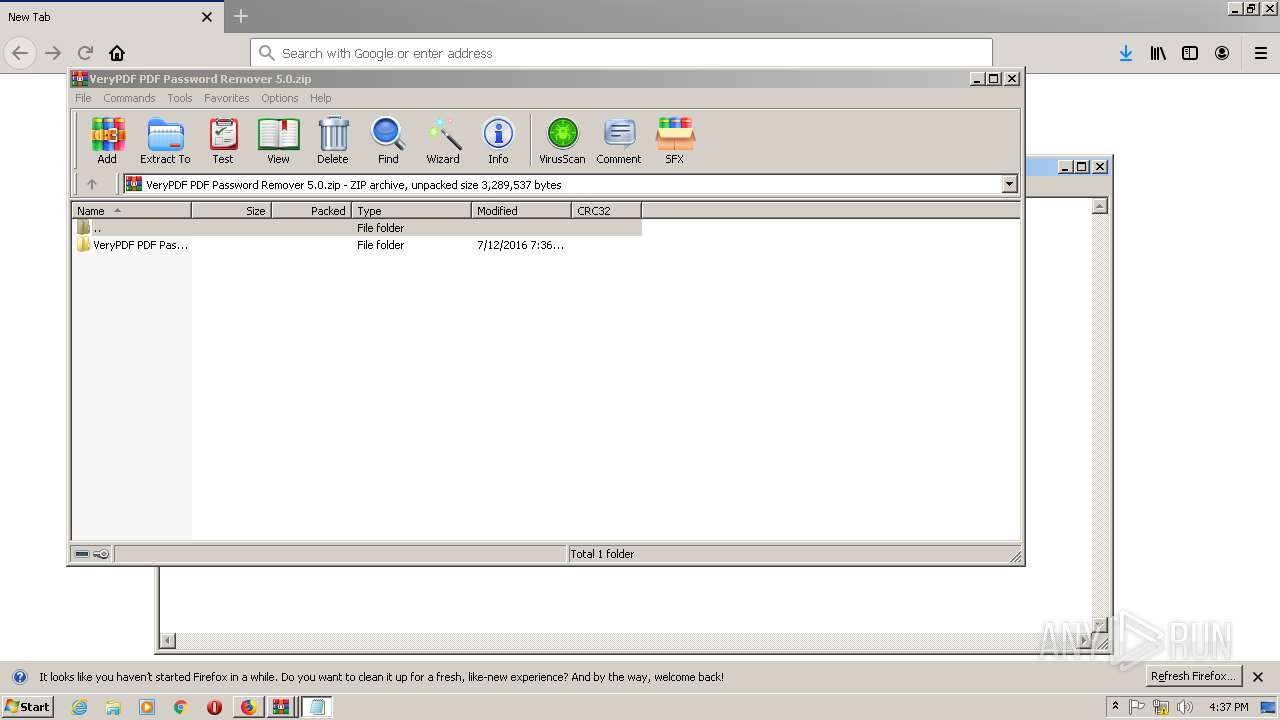Start VirusScan on the archive

click(x=562, y=140)
